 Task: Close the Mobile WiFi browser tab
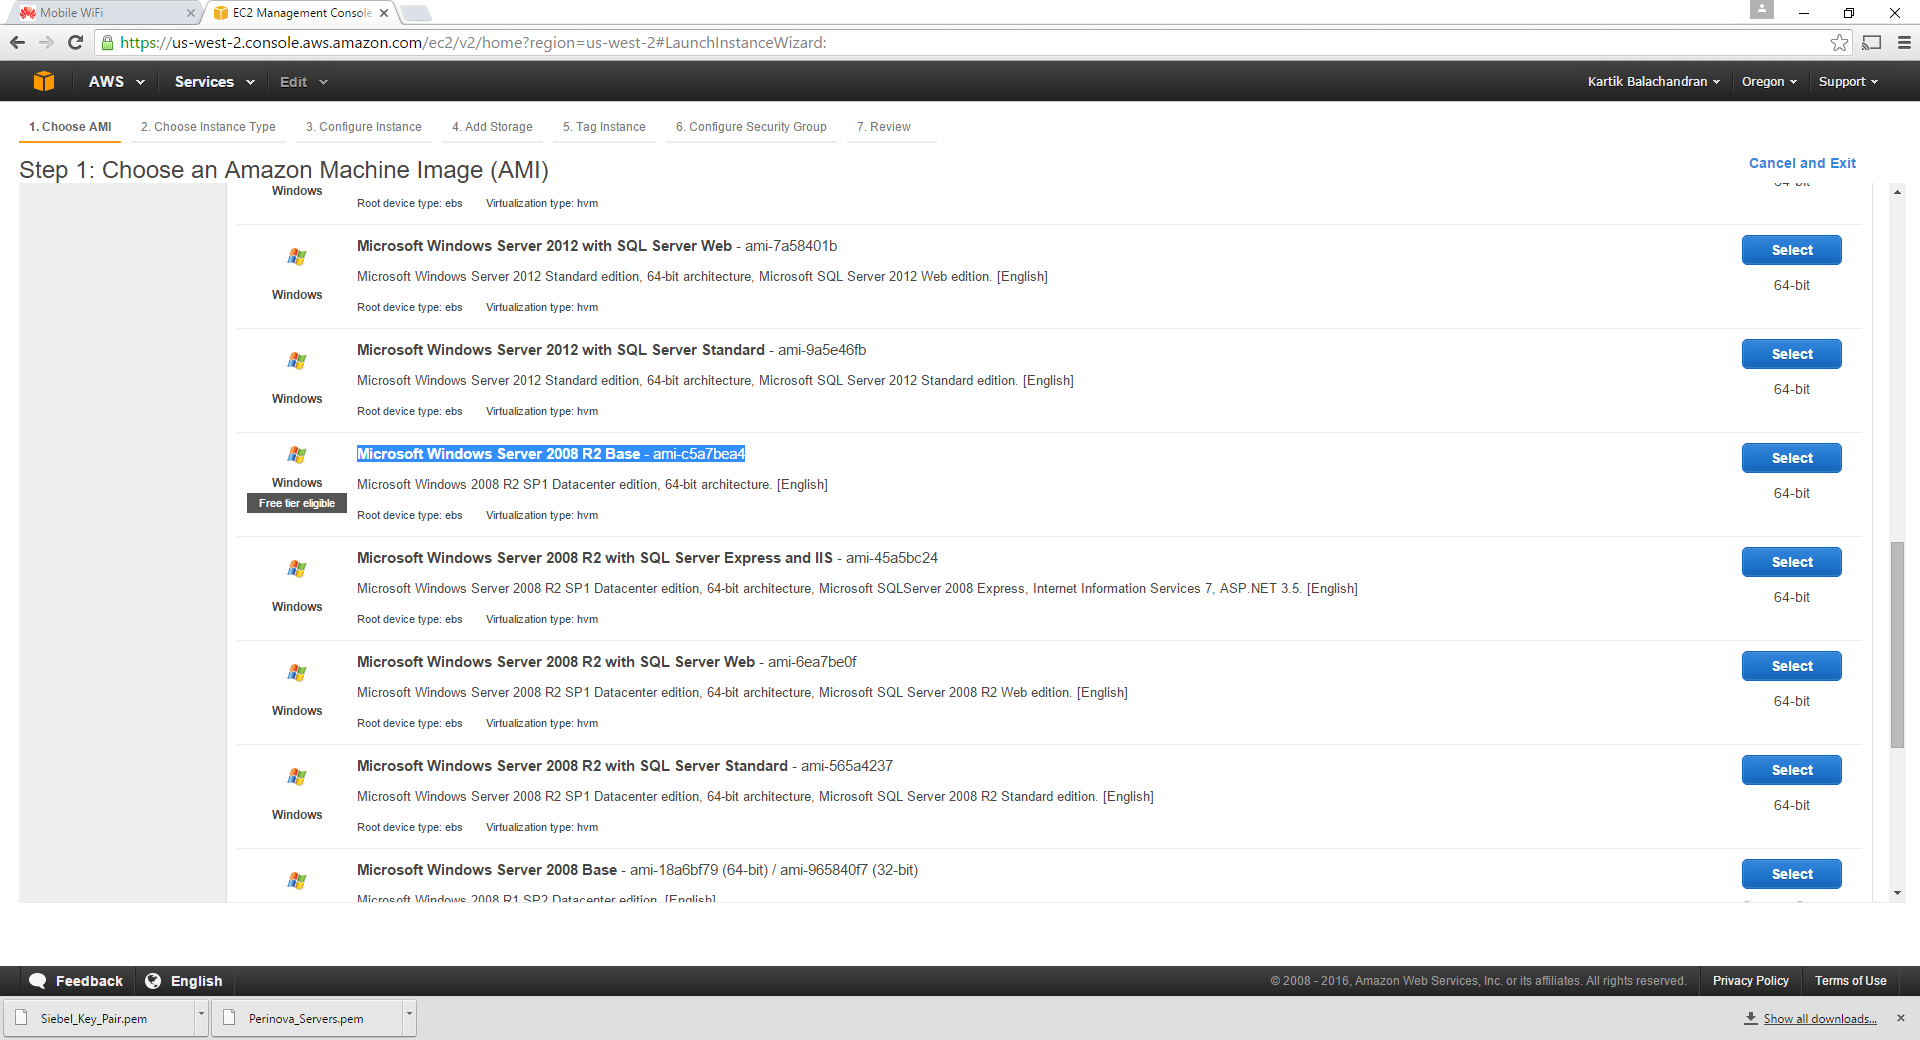[x=190, y=13]
